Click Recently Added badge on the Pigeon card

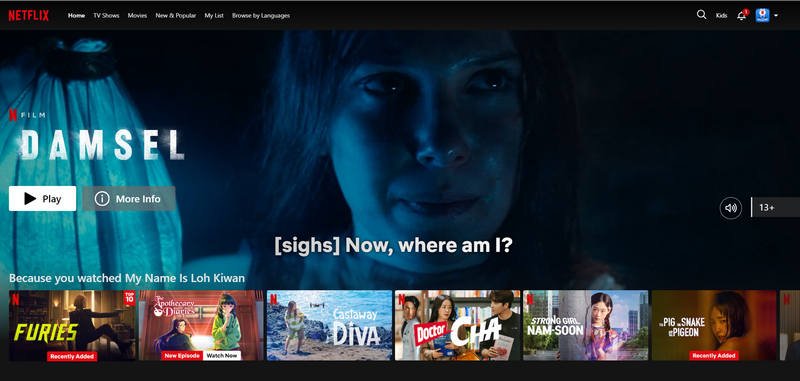[x=714, y=355]
